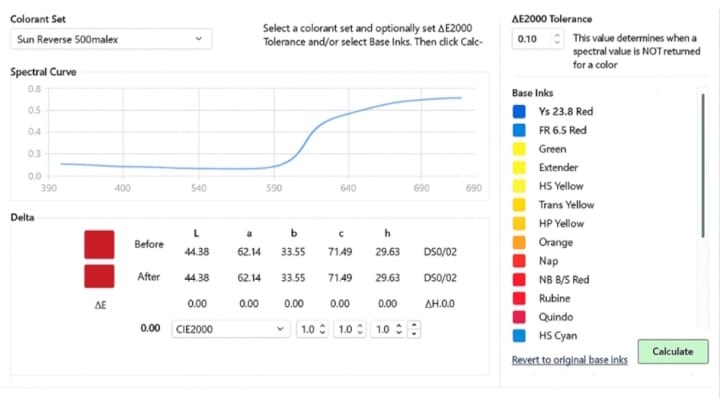Screen dimensions: 720x408
Task: Select the After color swatch
Action: tap(99, 277)
